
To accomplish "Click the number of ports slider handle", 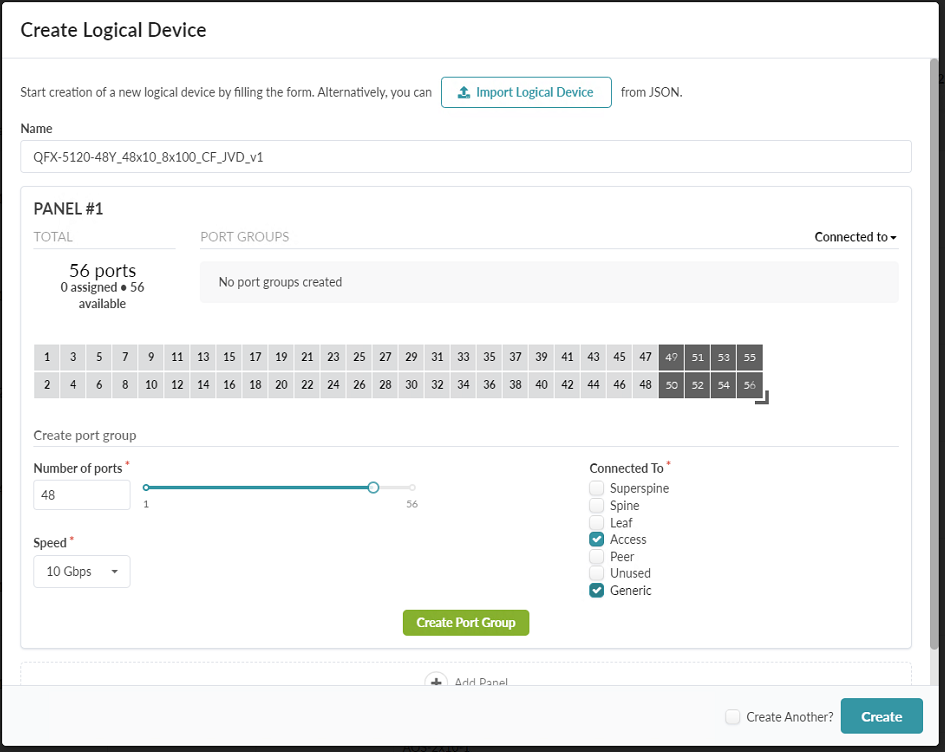I will 373,487.
